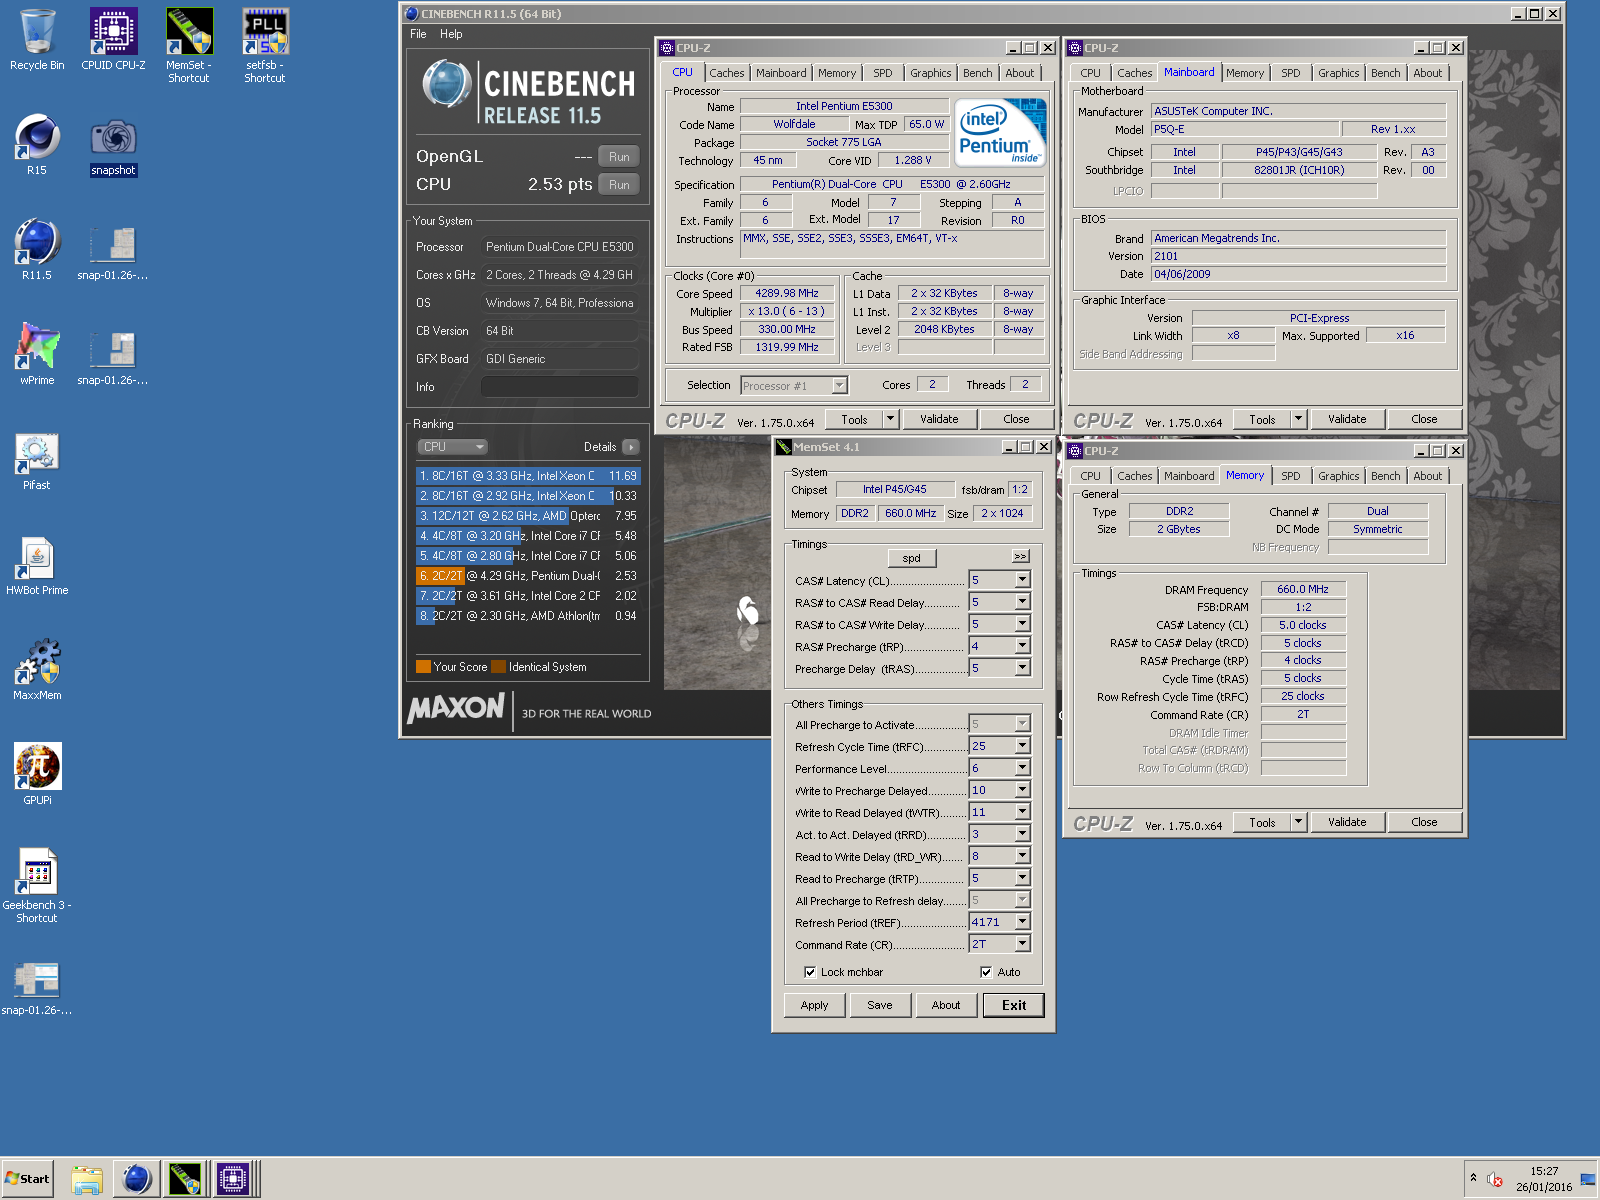Open Geekbench 3 shortcut icon
Image resolution: width=1600 pixels, height=1200 pixels.
(37, 885)
